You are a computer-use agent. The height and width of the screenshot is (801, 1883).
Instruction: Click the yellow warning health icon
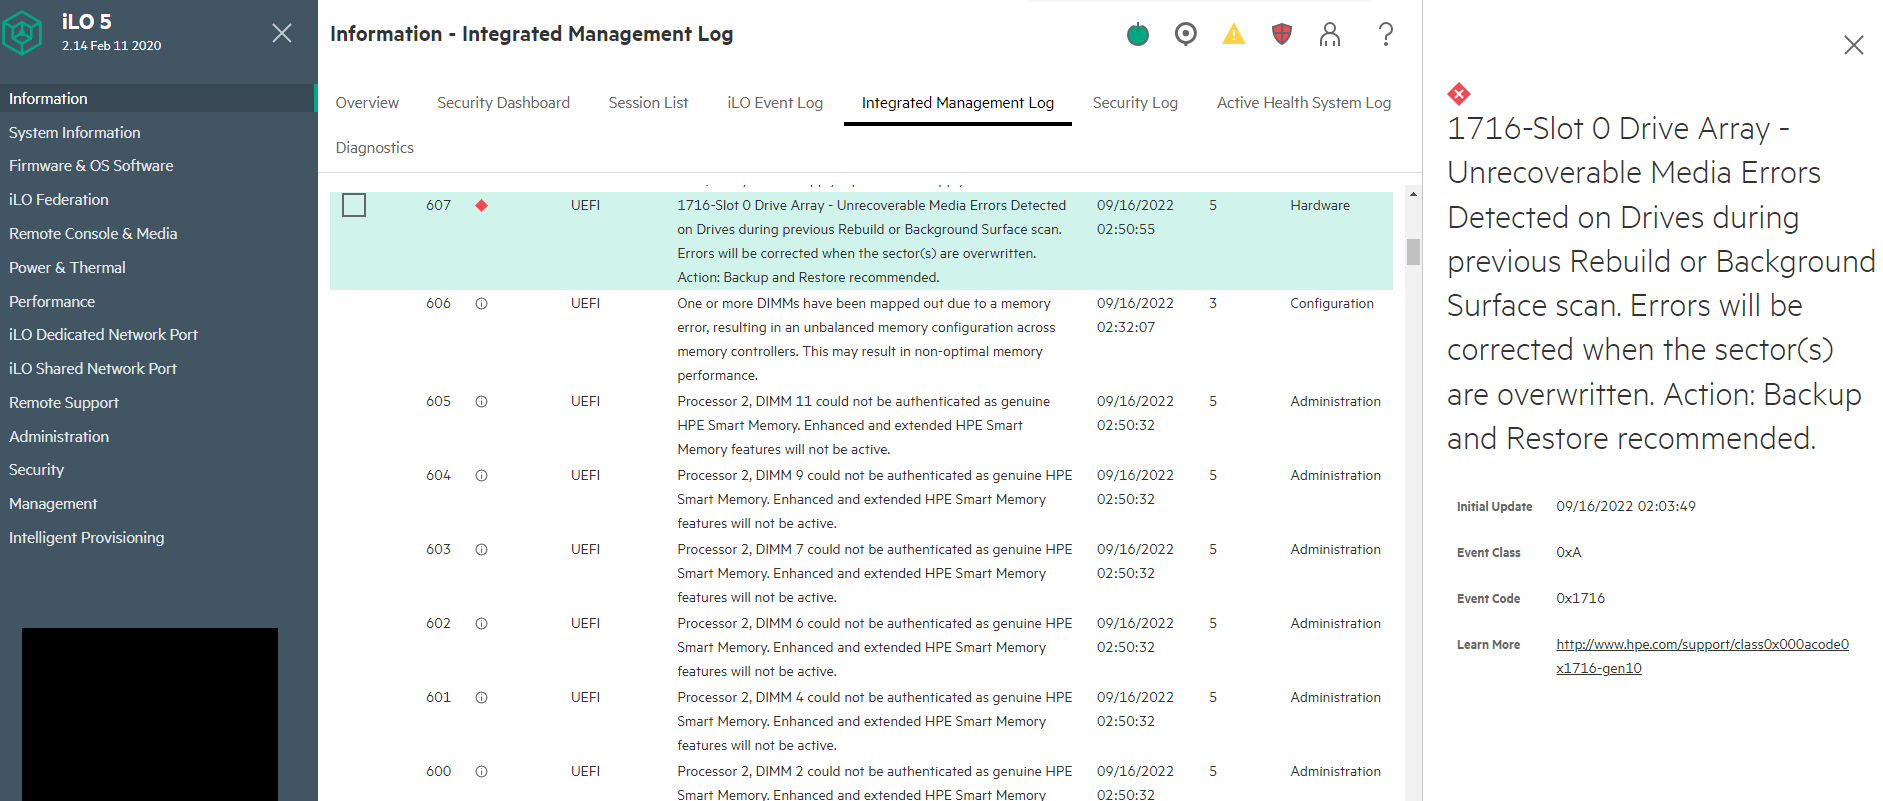[1234, 35]
